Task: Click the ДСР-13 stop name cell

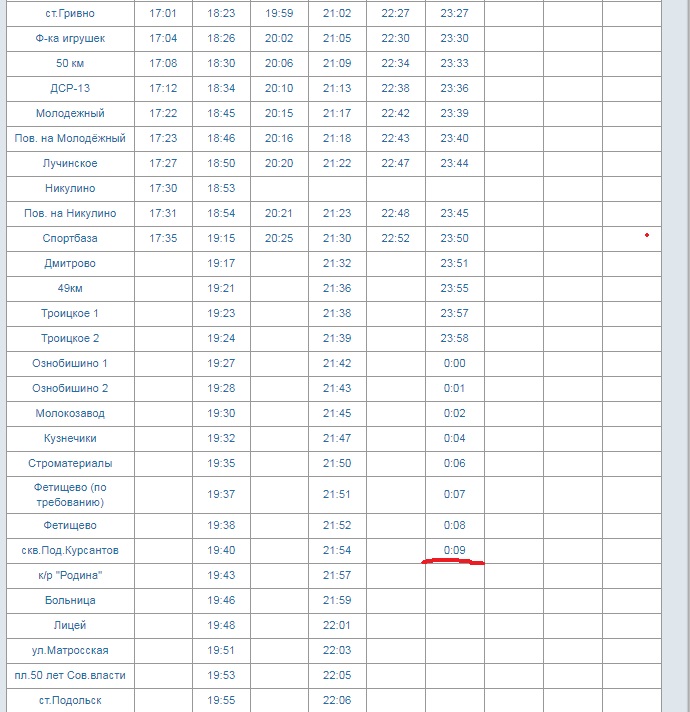Action: 68,88
